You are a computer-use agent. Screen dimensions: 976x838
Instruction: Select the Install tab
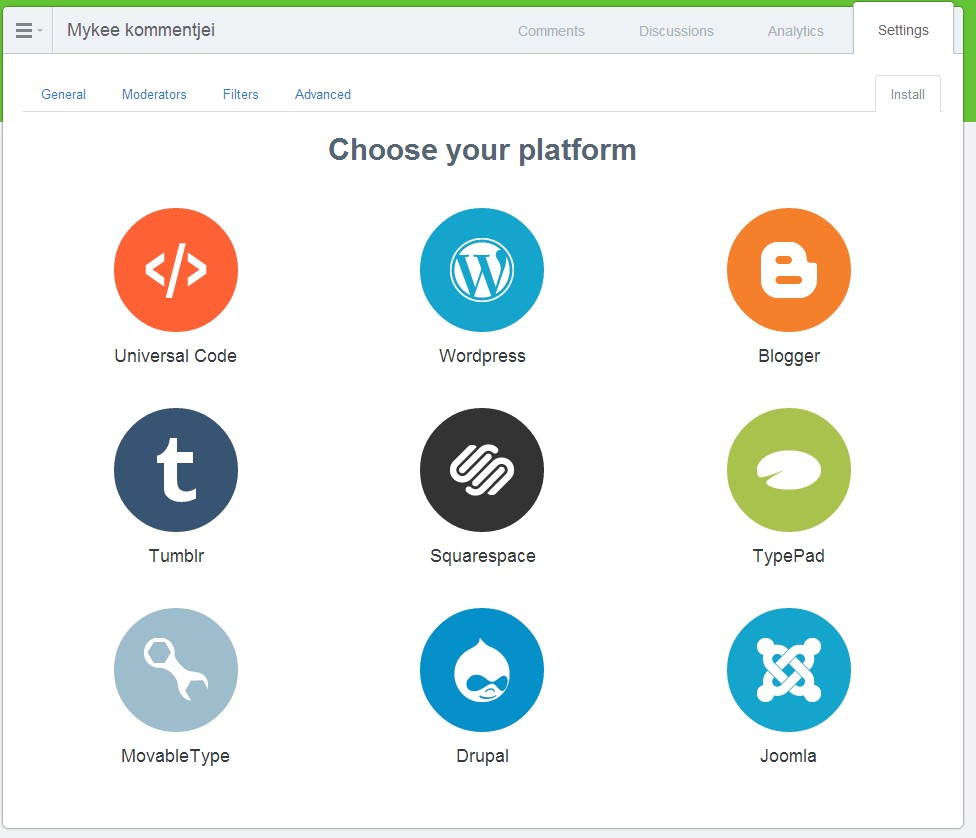click(x=908, y=94)
